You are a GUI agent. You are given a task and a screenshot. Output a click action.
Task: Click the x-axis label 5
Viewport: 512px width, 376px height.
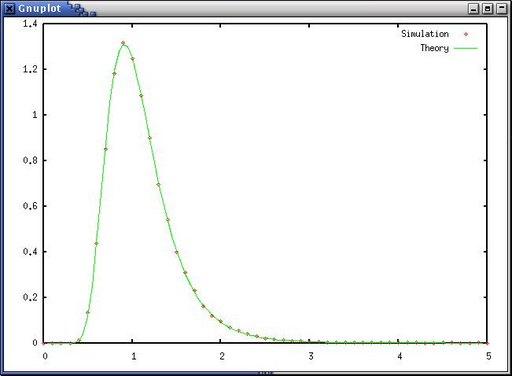[488, 356]
